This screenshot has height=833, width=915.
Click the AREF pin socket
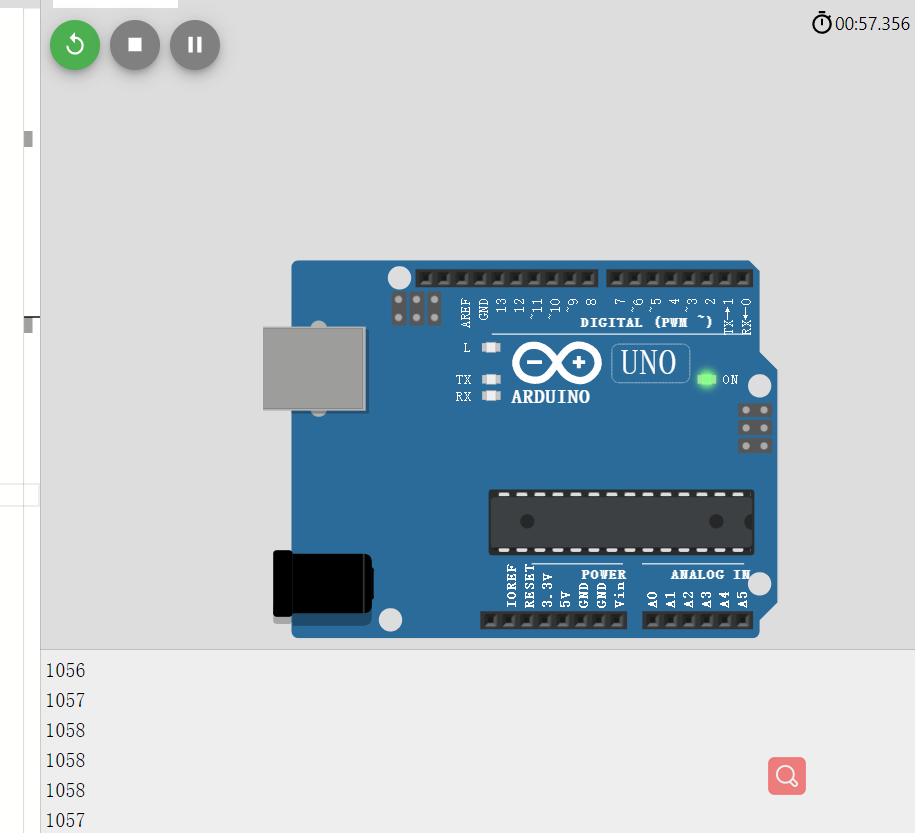(x=464, y=278)
